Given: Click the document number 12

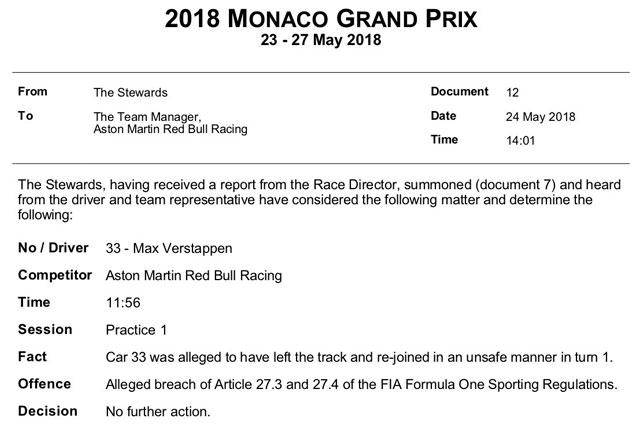Looking at the screenshot, I should [x=512, y=92].
